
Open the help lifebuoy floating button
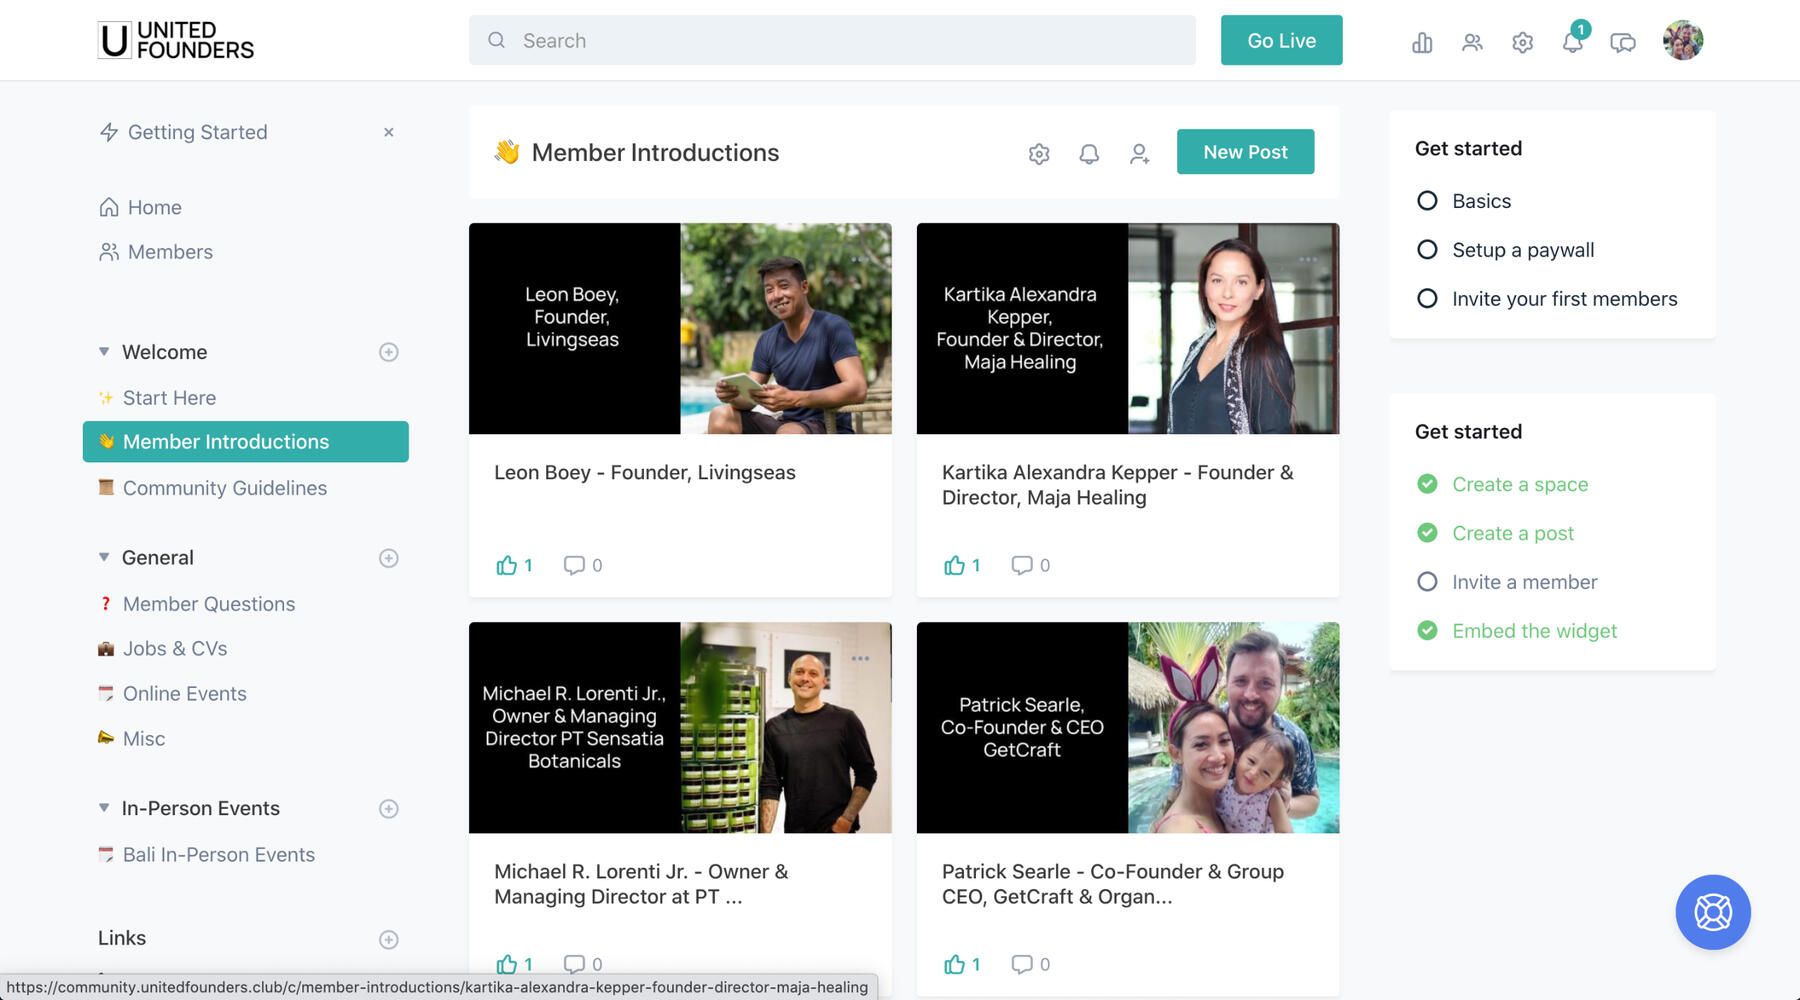click(1712, 912)
